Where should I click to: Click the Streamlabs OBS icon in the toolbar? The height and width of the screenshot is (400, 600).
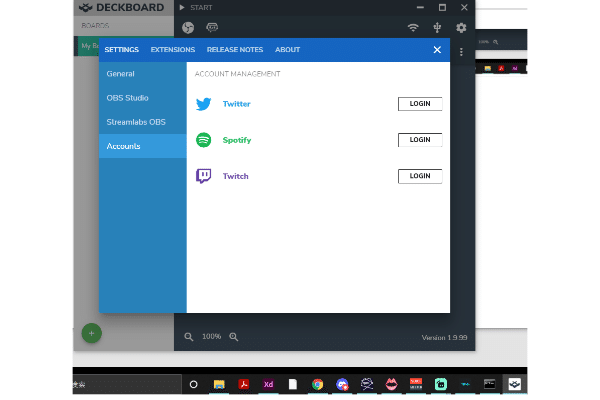(x=212, y=27)
